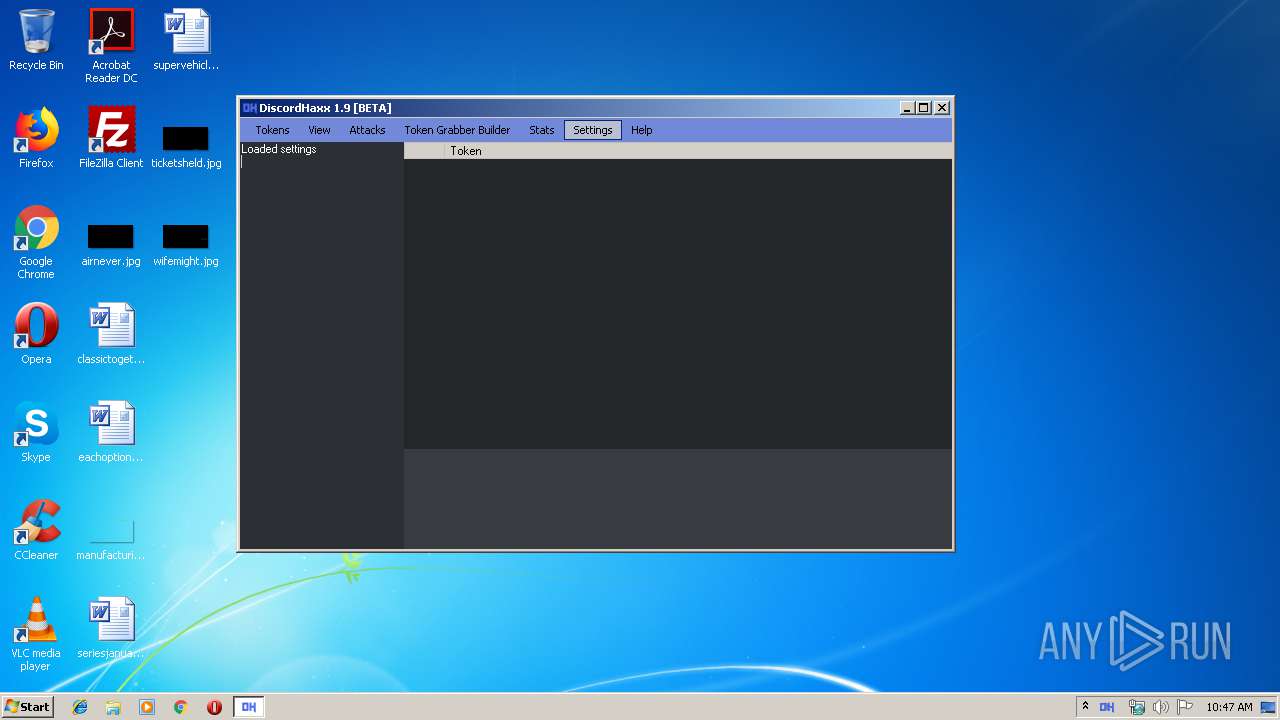
Task: Open Opera from taskbar
Action: point(214,707)
